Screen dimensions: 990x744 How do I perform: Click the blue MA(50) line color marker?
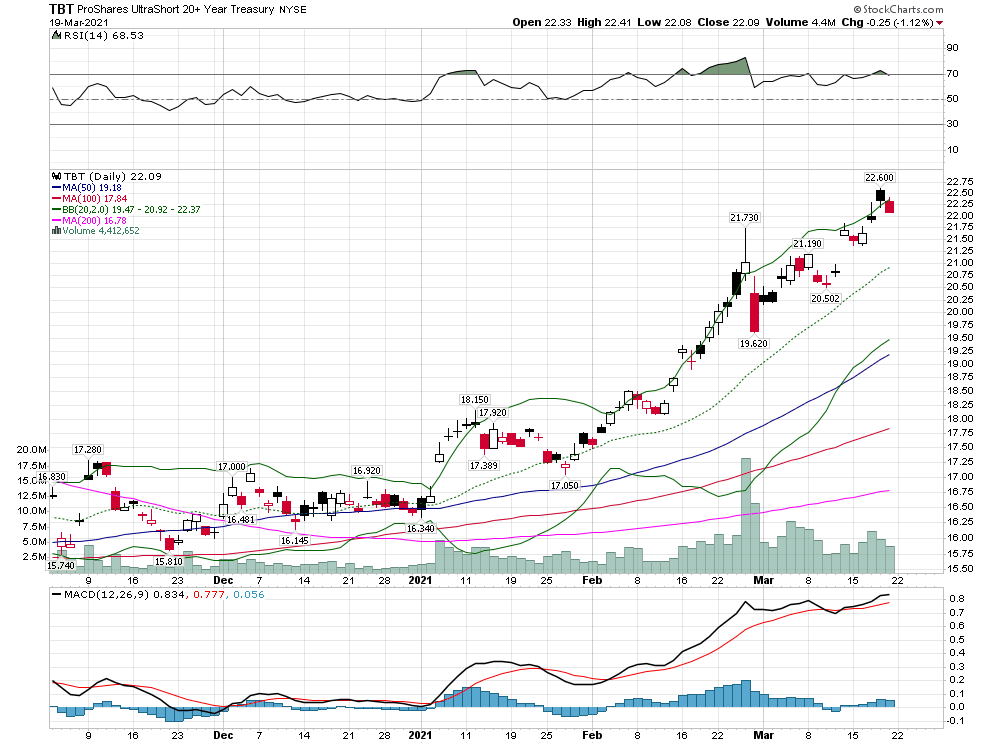tap(57, 188)
